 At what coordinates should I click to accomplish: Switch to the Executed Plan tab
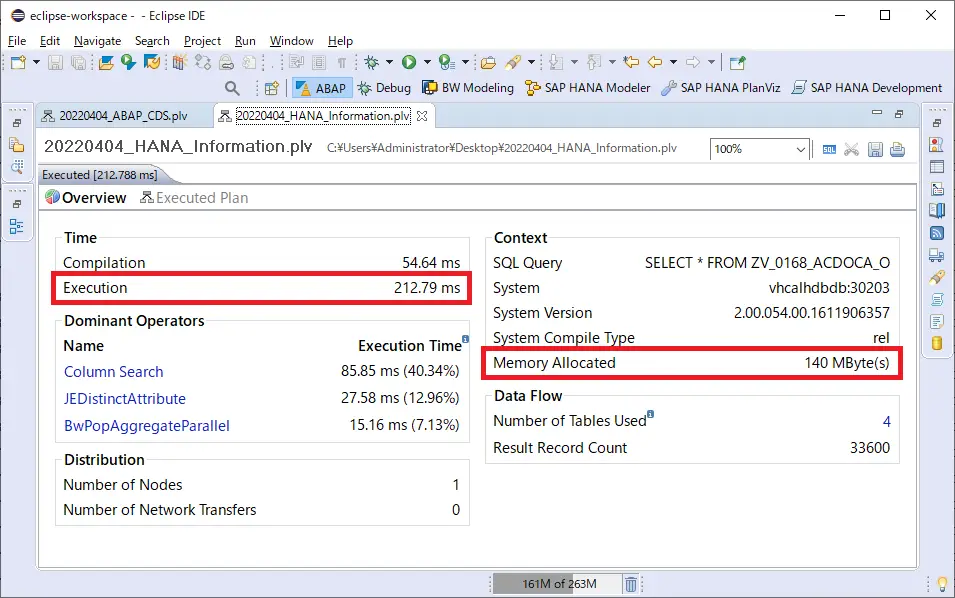pos(194,198)
